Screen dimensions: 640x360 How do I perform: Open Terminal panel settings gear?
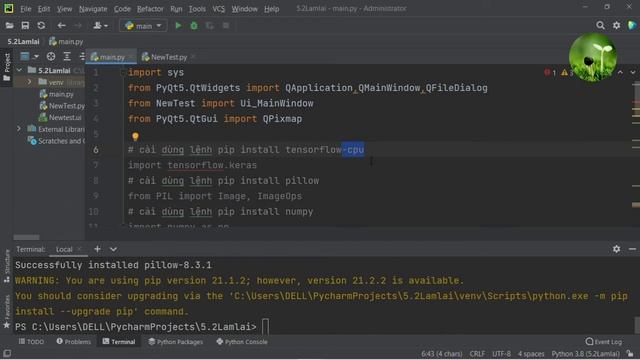pyautogui.click(x=616, y=249)
